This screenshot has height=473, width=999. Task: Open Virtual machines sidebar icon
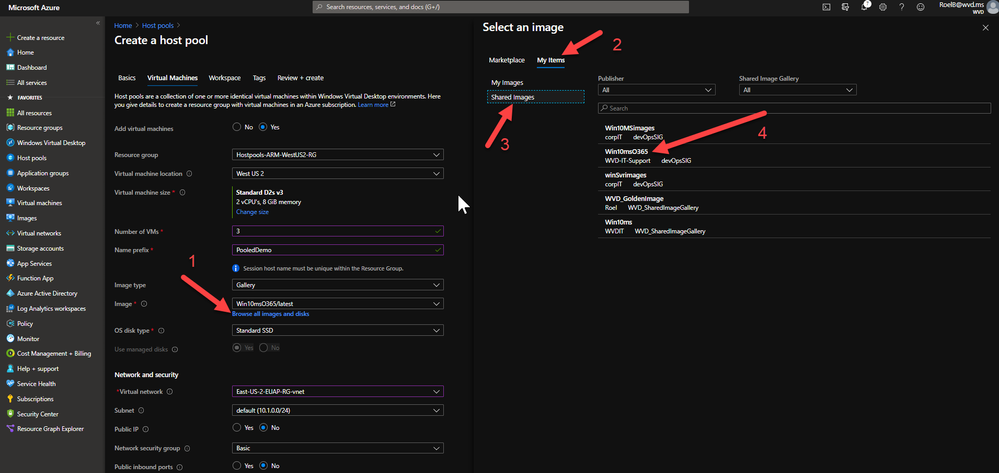(x=10, y=203)
